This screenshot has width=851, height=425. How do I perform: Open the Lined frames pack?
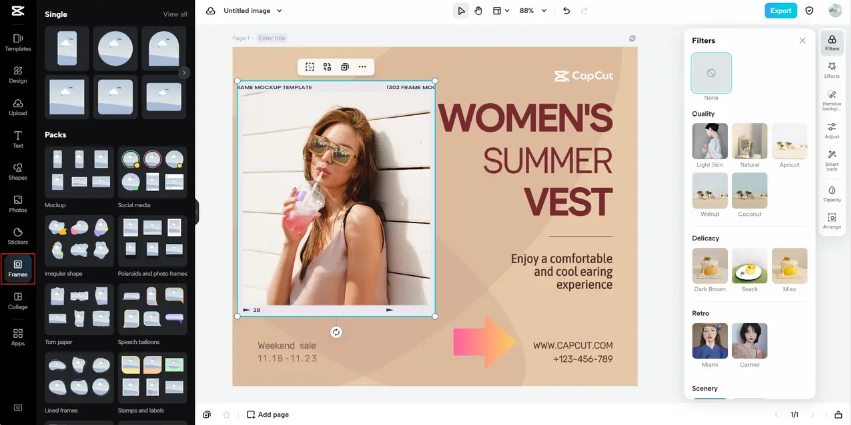click(x=79, y=378)
